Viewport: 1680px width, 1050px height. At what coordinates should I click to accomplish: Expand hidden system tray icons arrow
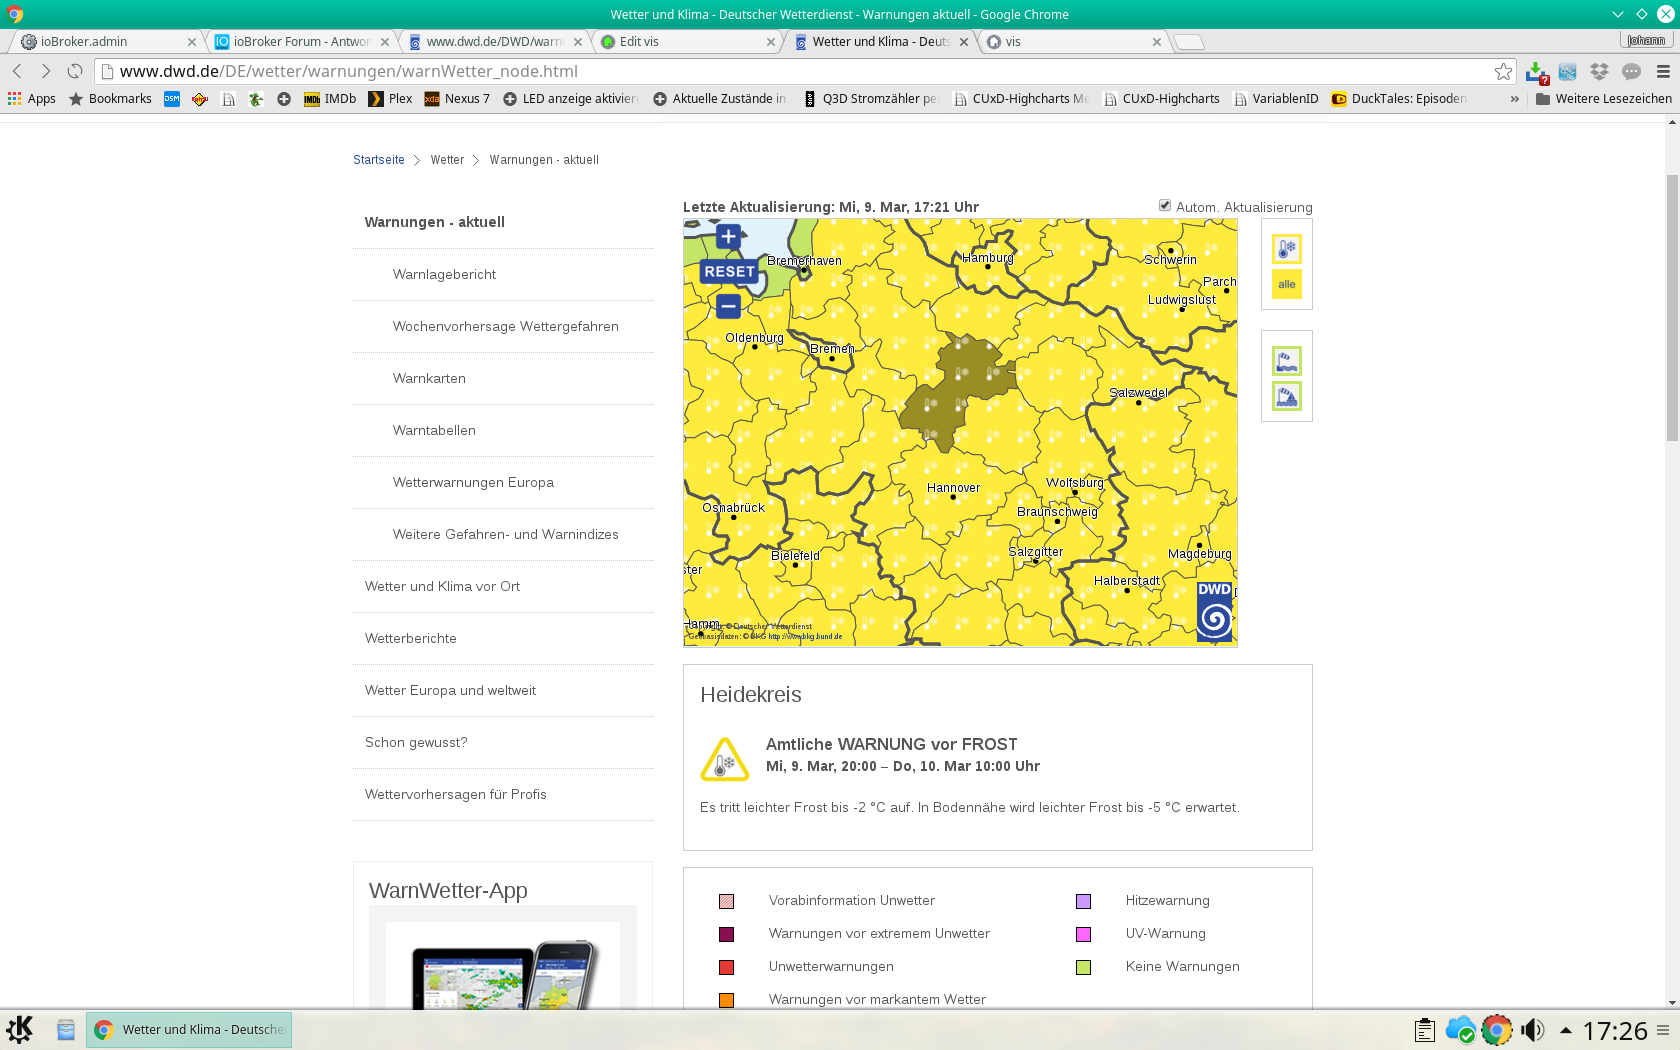pos(1566,1030)
